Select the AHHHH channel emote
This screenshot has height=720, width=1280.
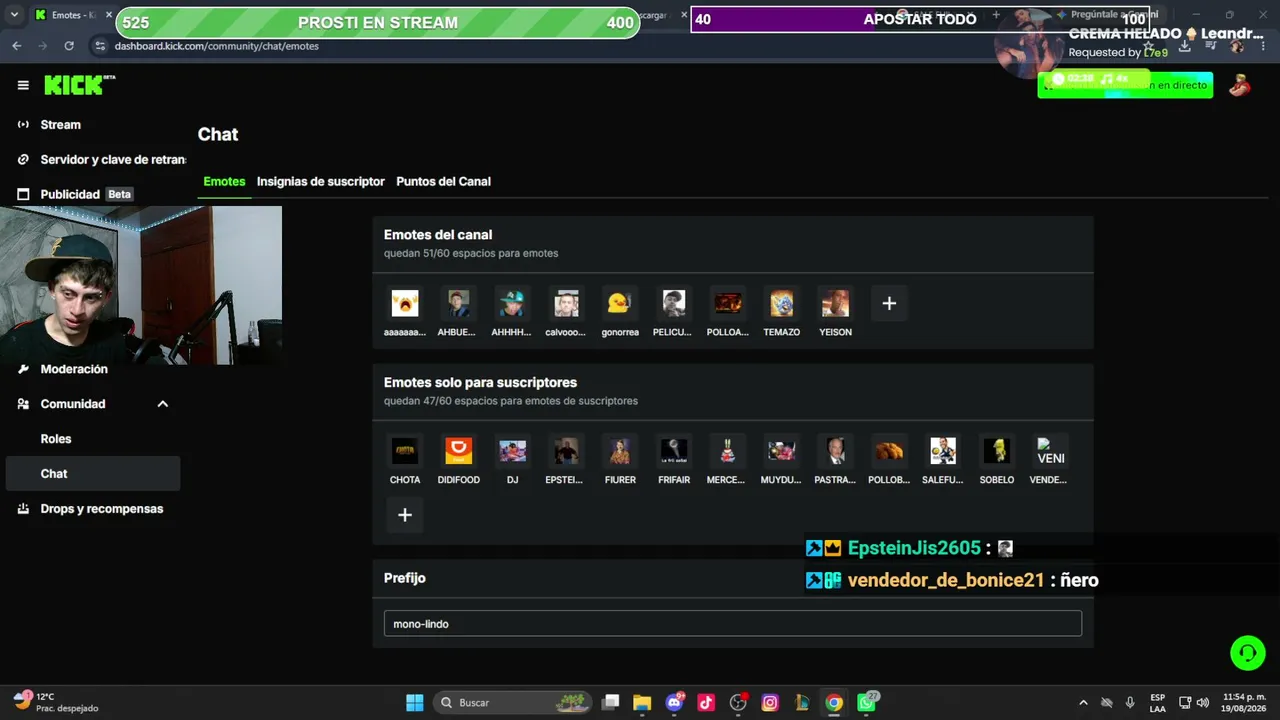(512, 303)
